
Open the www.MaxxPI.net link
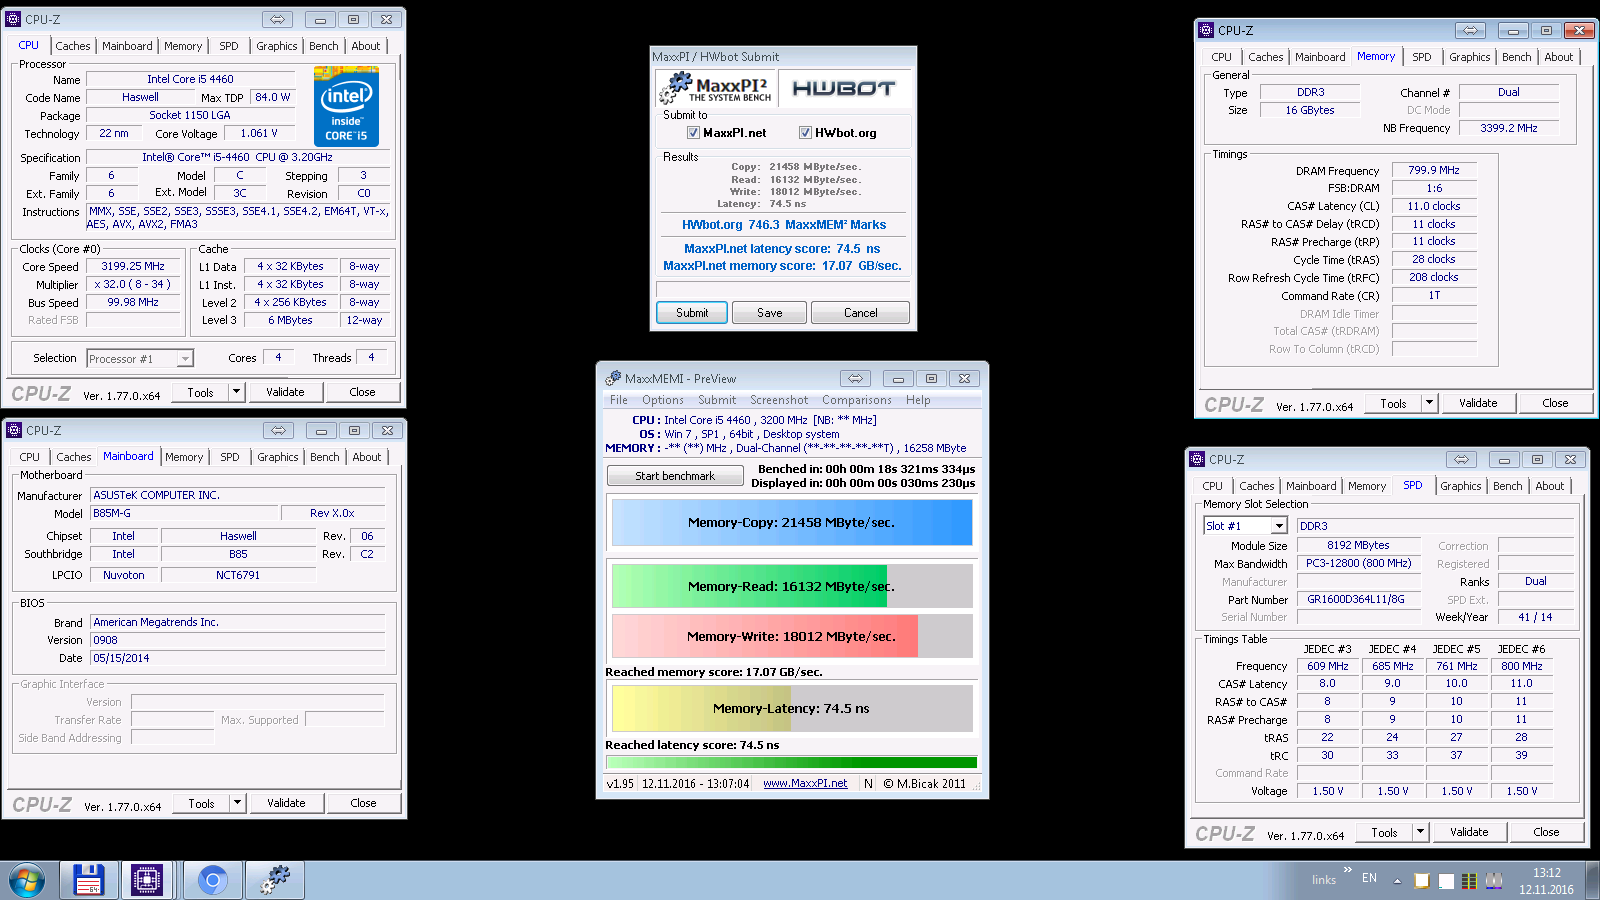pos(805,784)
